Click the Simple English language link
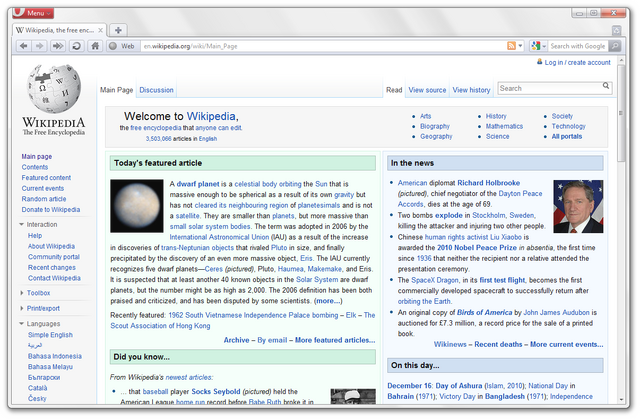Viewport: 640px width, 419px height. click(x=50, y=335)
